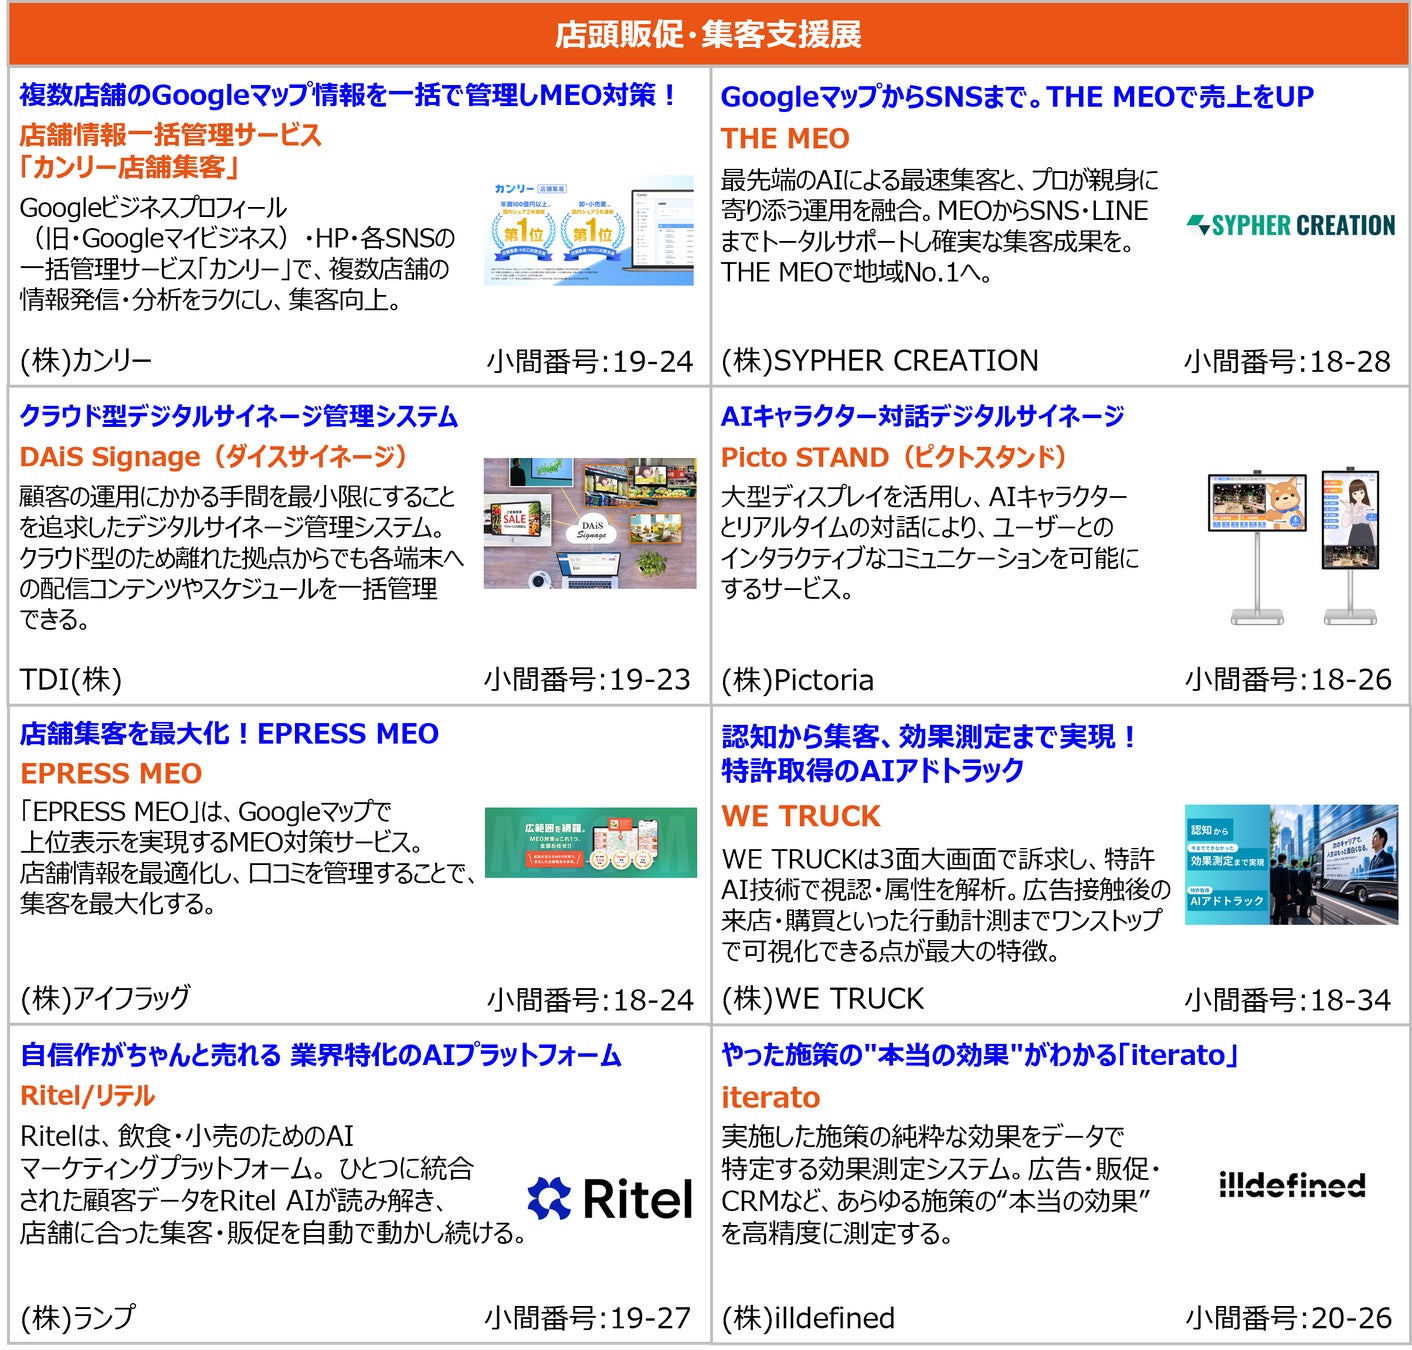Select the orange WE TRUCK product title
1412x1350 pixels.
(801, 816)
